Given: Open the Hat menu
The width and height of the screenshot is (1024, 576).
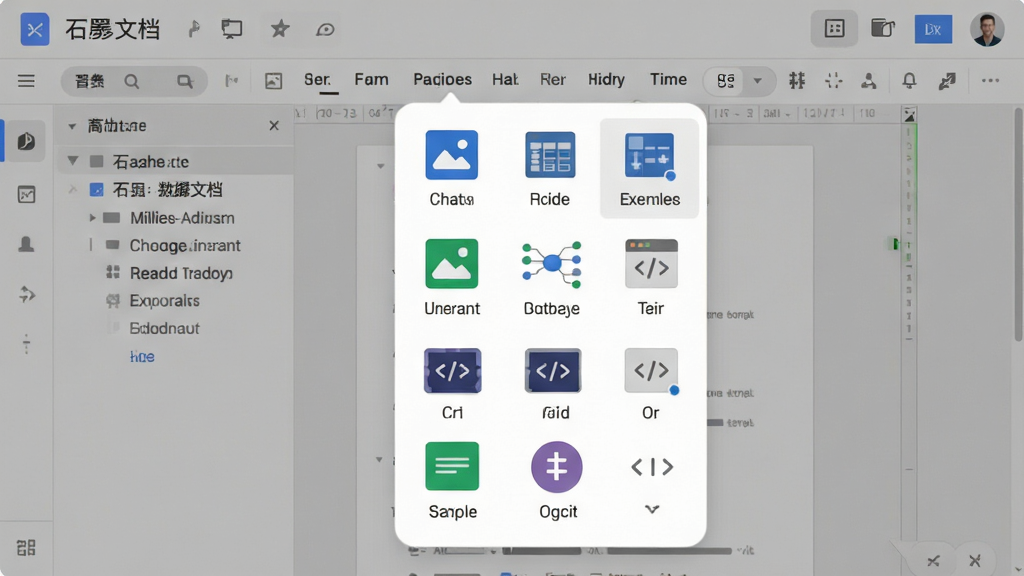Looking at the screenshot, I should tap(505, 80).
